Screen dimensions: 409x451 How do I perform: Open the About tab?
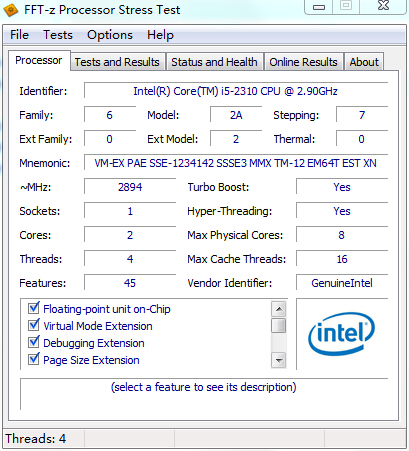pyautogui.click(x=364, y=62)
